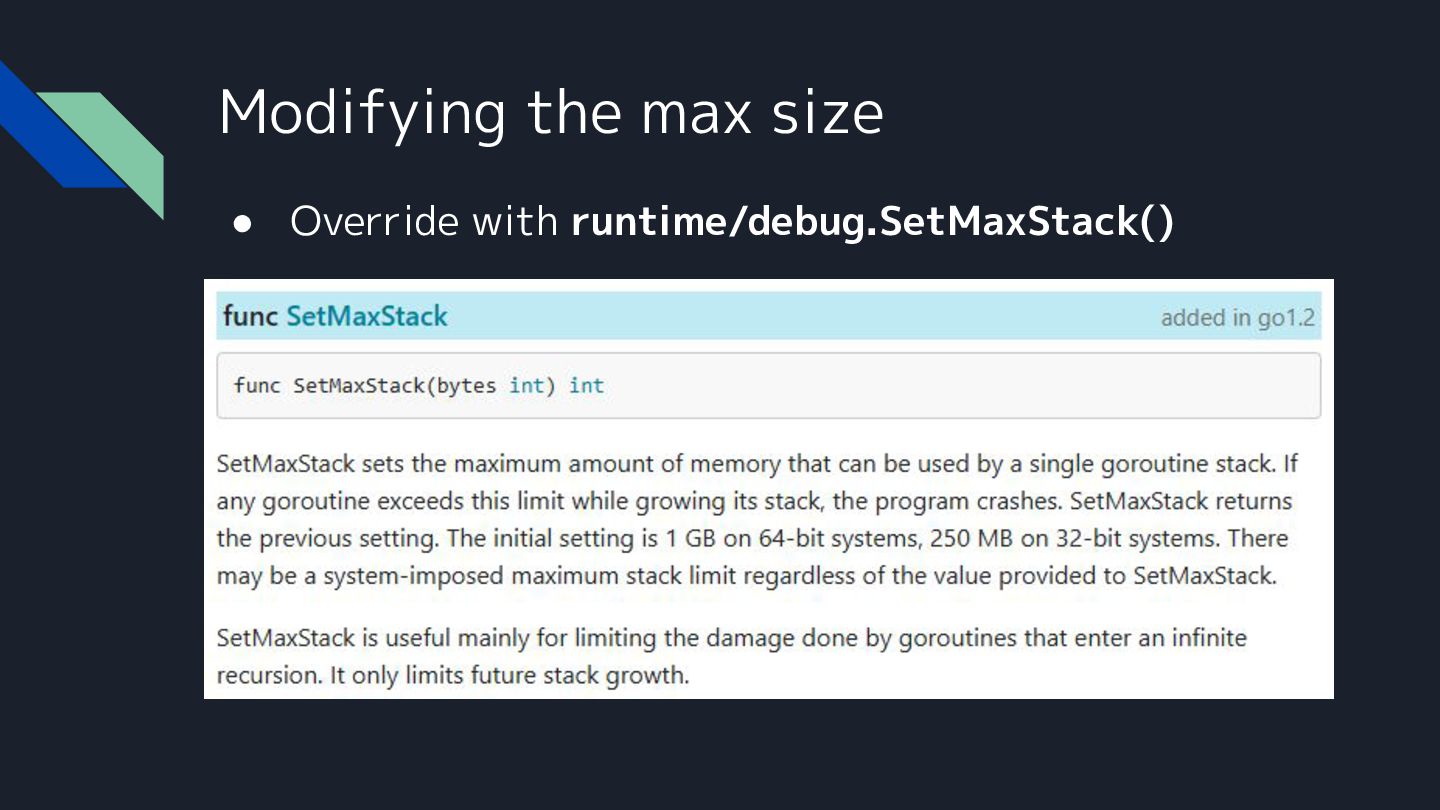Click the "Override with" text
1440x810 pixels.
pos(424,222)
